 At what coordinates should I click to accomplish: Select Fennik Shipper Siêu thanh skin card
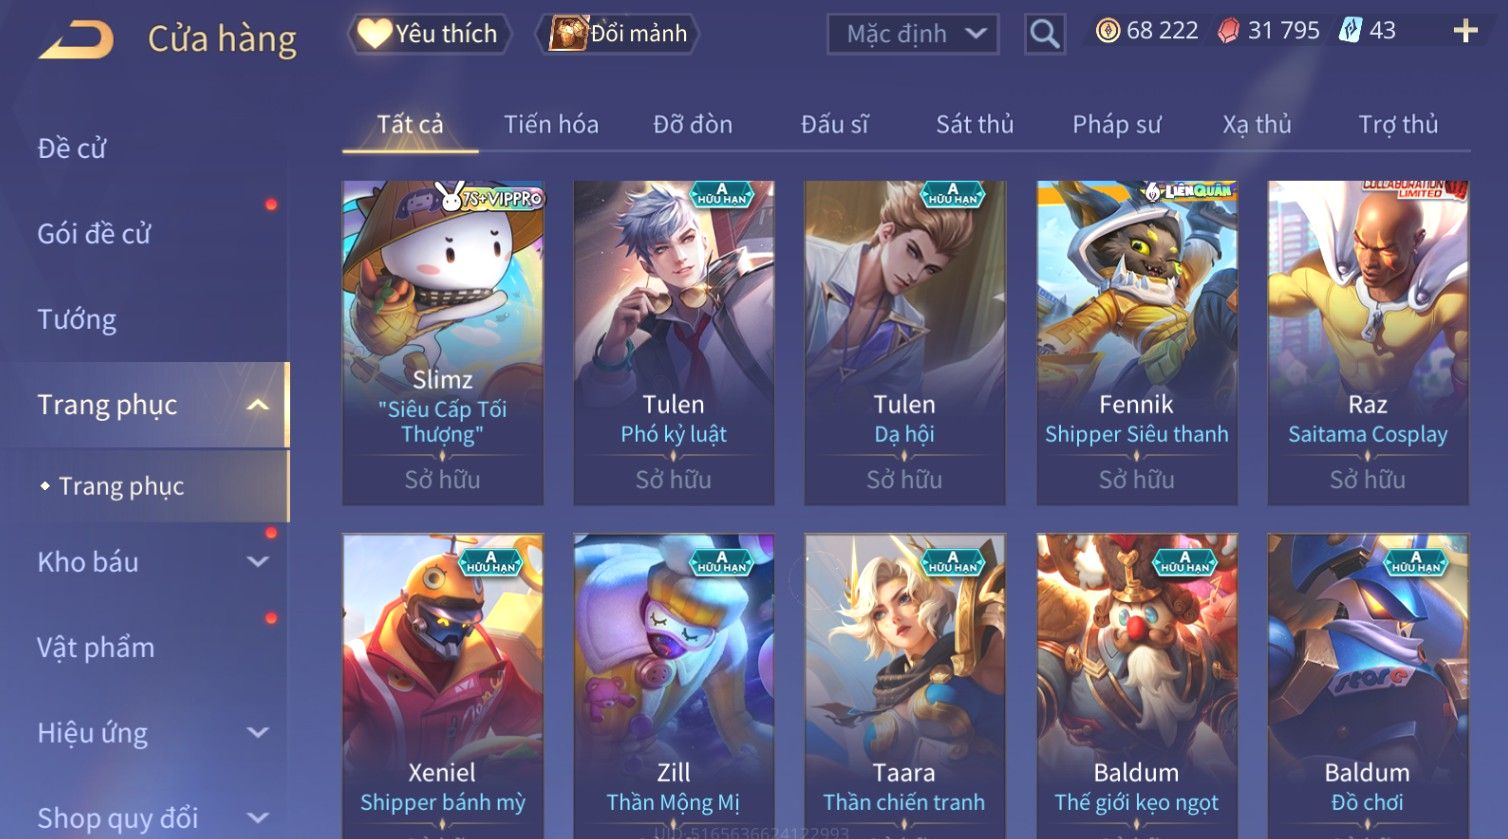pos(1136,343)
